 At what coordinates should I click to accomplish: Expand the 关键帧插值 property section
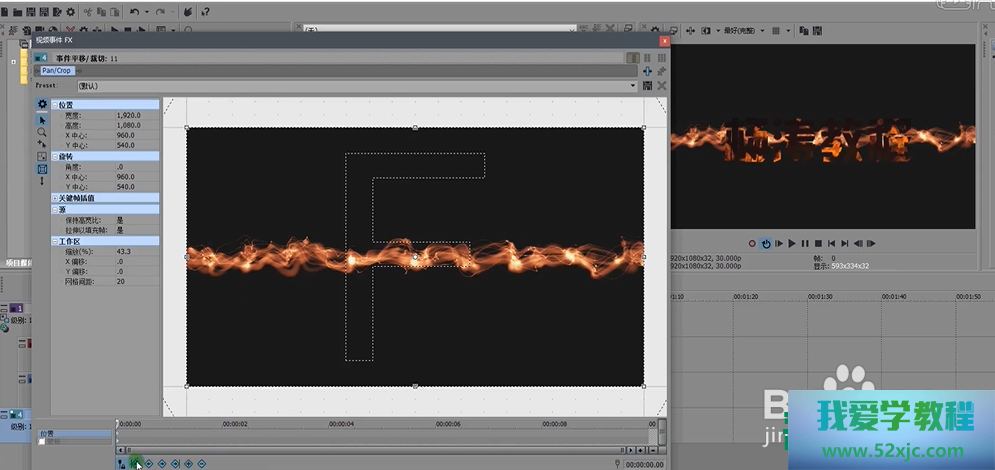[x=54, y=198]
